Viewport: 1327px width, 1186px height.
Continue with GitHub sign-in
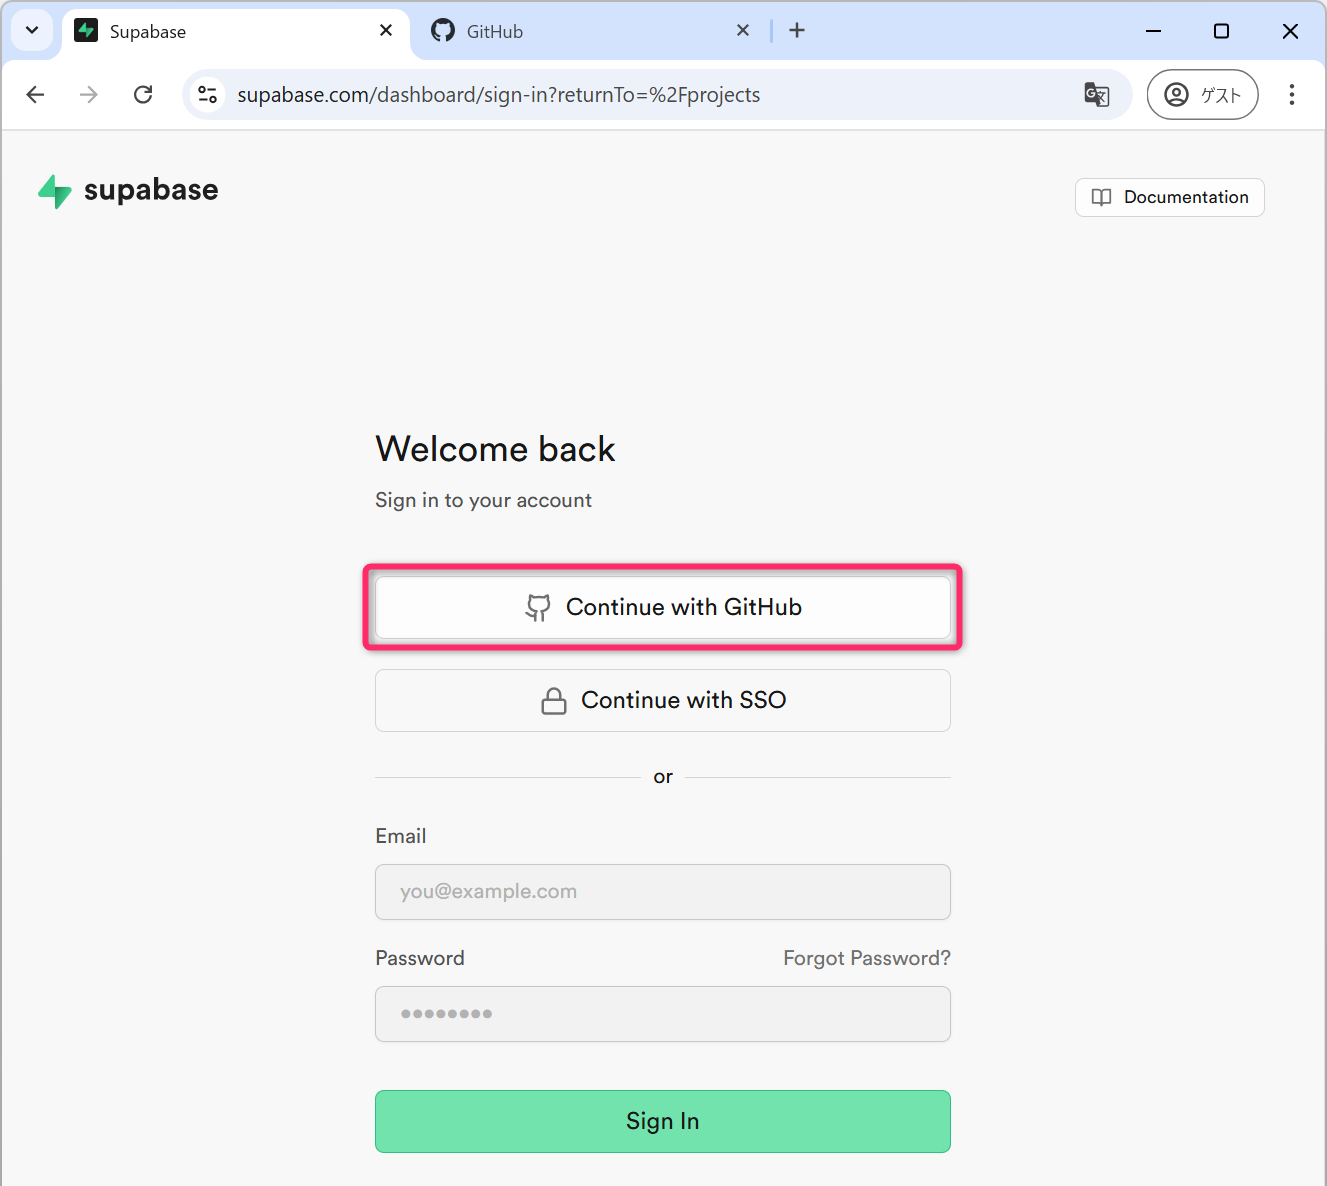click(x=663, y=607)
